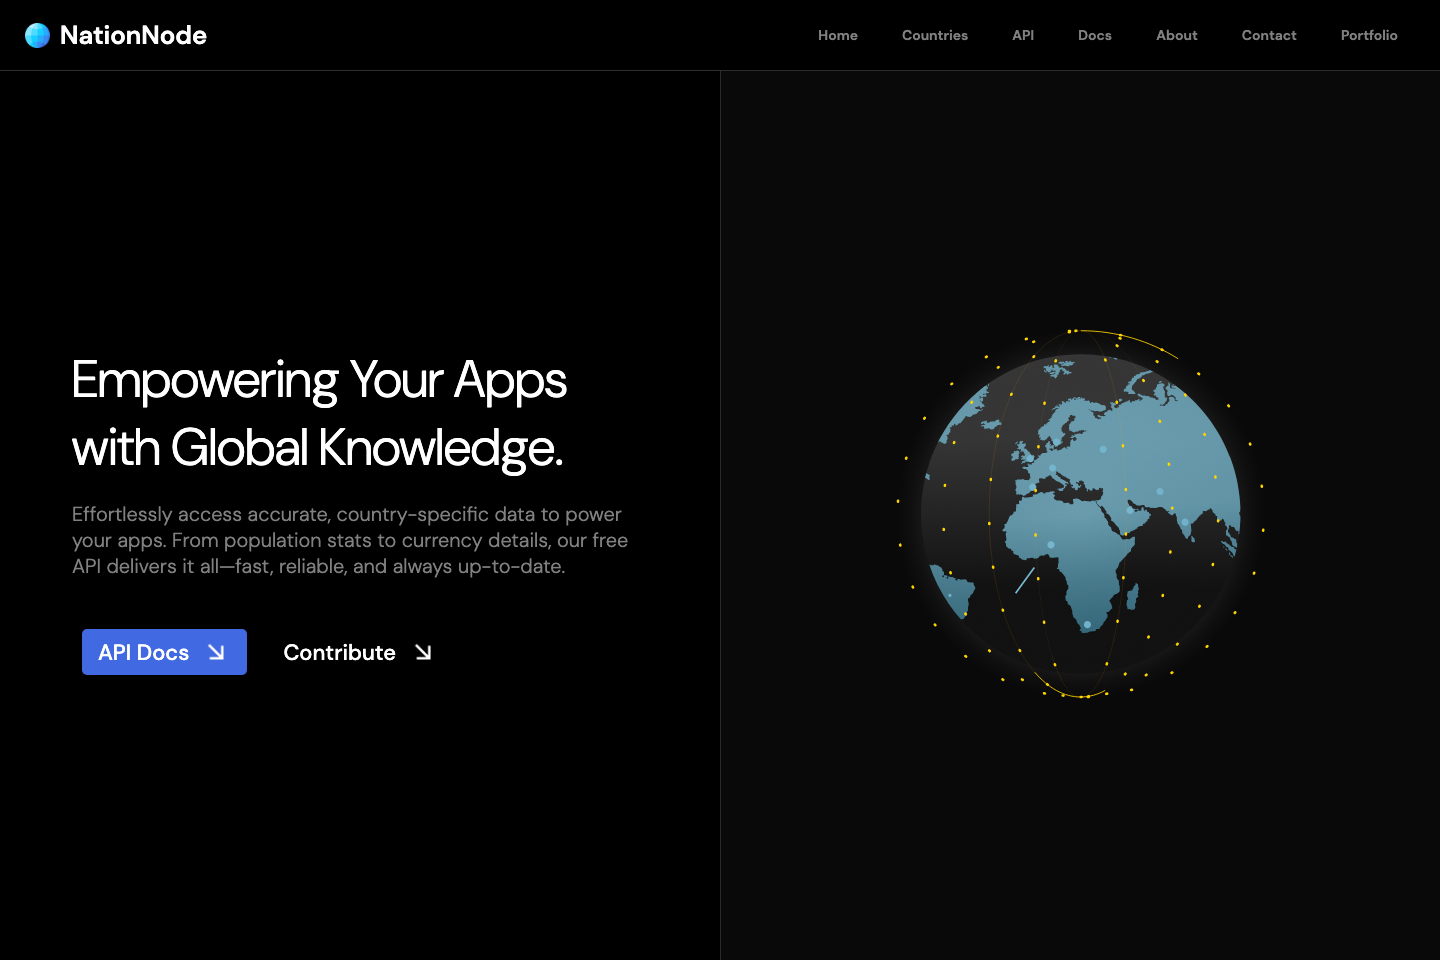Image resolution: width=1440 pixels, height=960 pixels.
Task: Click the blue dot near the Middle East region
Action: click(1131, 512)
